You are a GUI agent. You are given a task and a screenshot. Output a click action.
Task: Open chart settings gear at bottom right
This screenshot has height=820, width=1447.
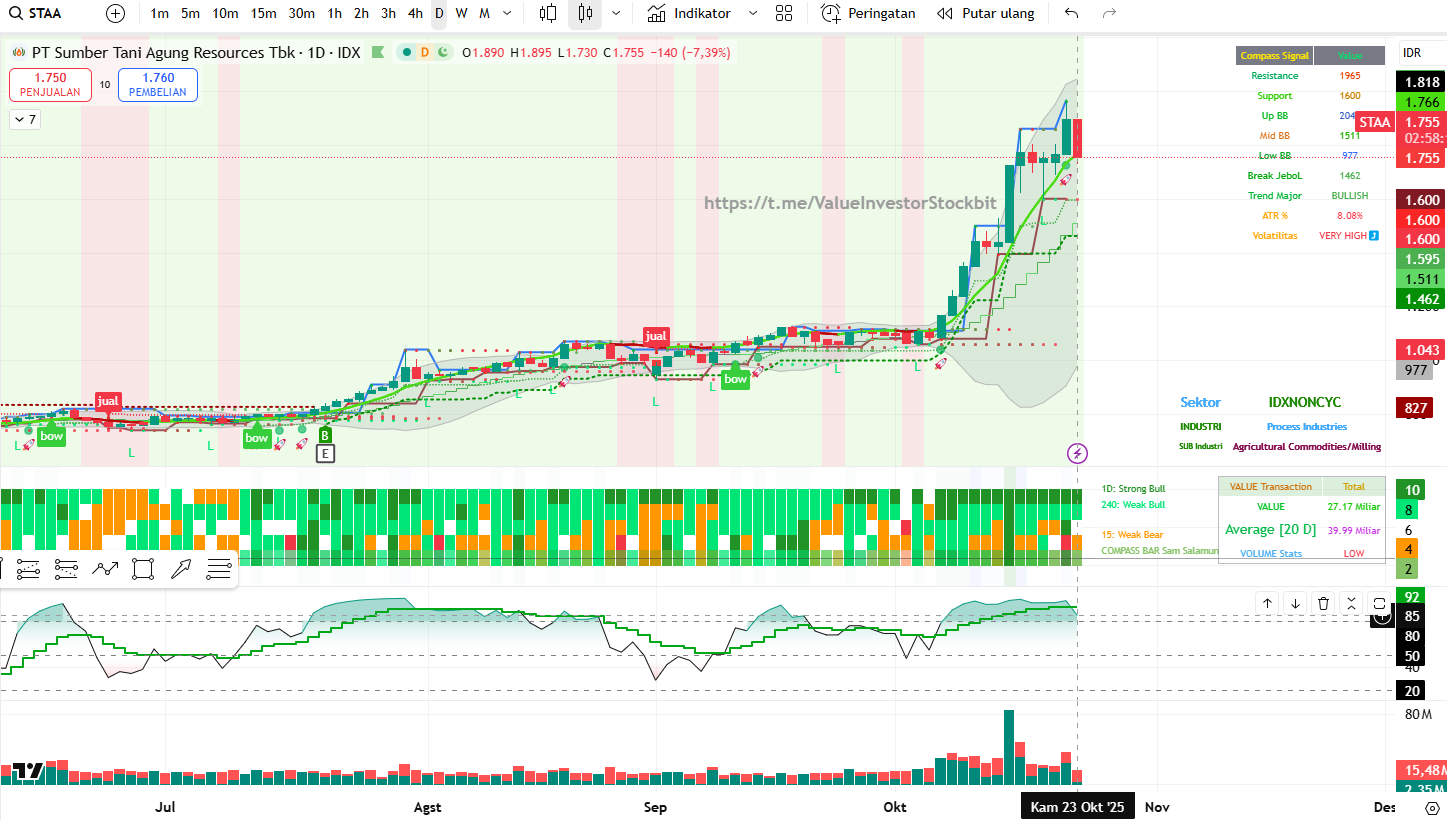coord(1433,807)
